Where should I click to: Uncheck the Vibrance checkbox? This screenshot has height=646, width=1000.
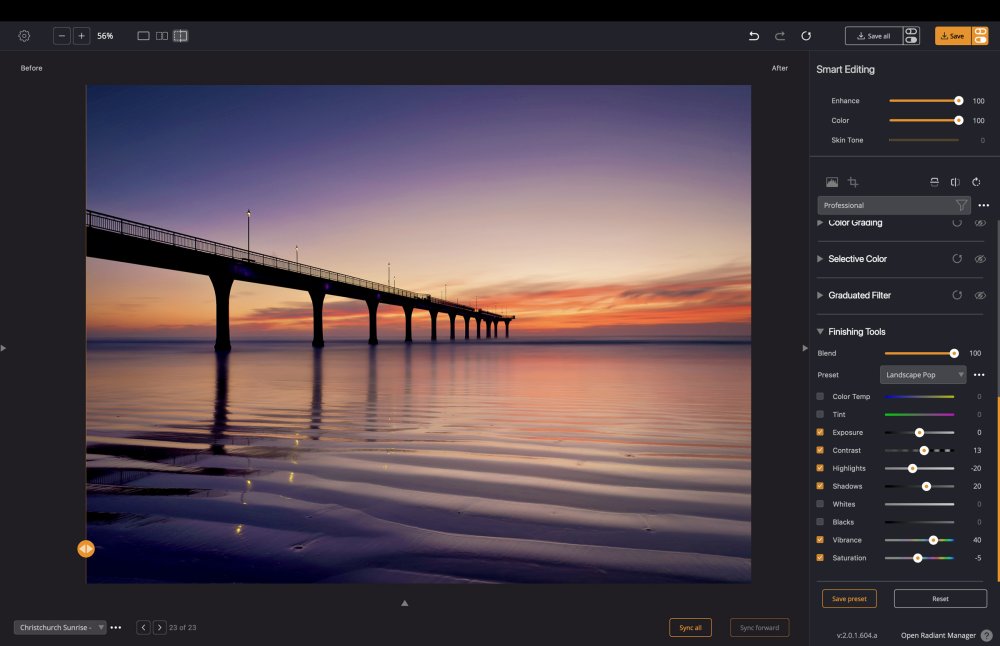[x=821, y=540]
